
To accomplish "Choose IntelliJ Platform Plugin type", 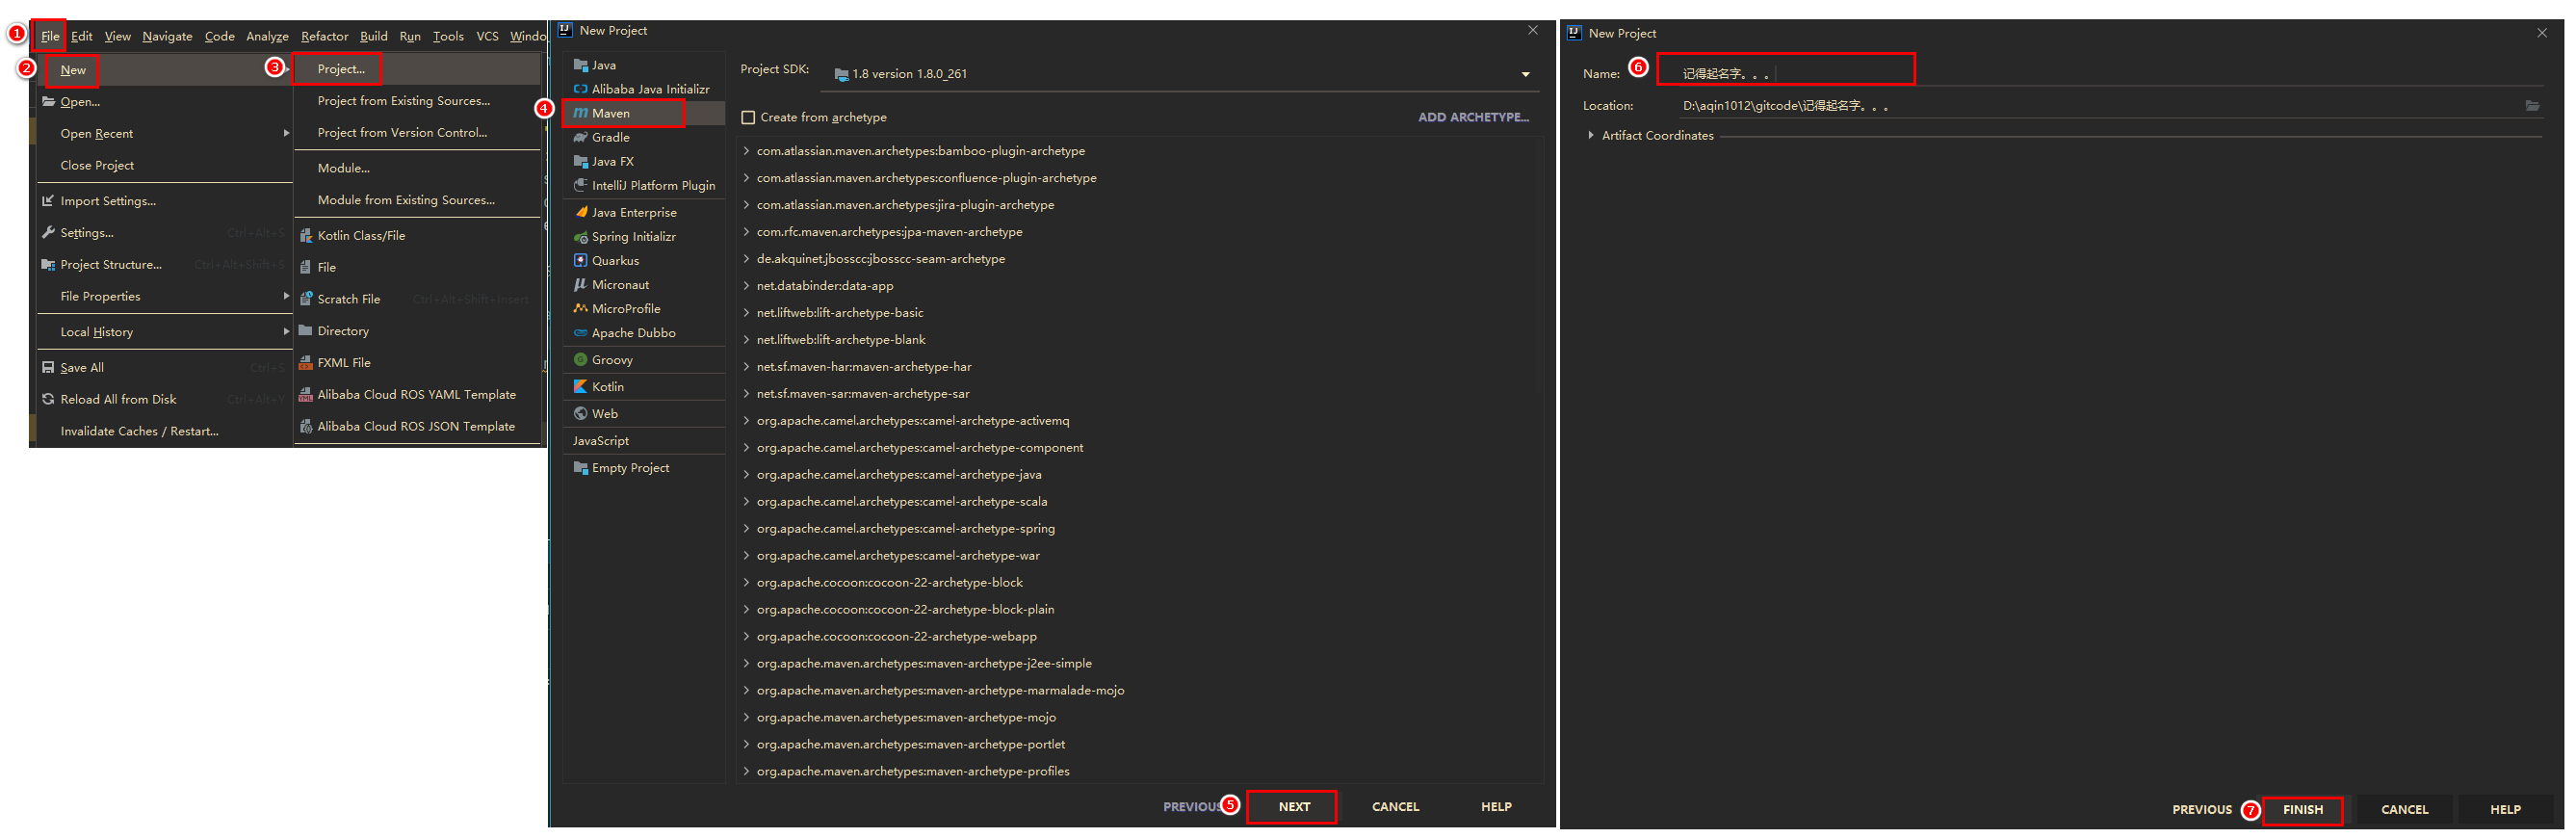I will (x=643, y=185).
